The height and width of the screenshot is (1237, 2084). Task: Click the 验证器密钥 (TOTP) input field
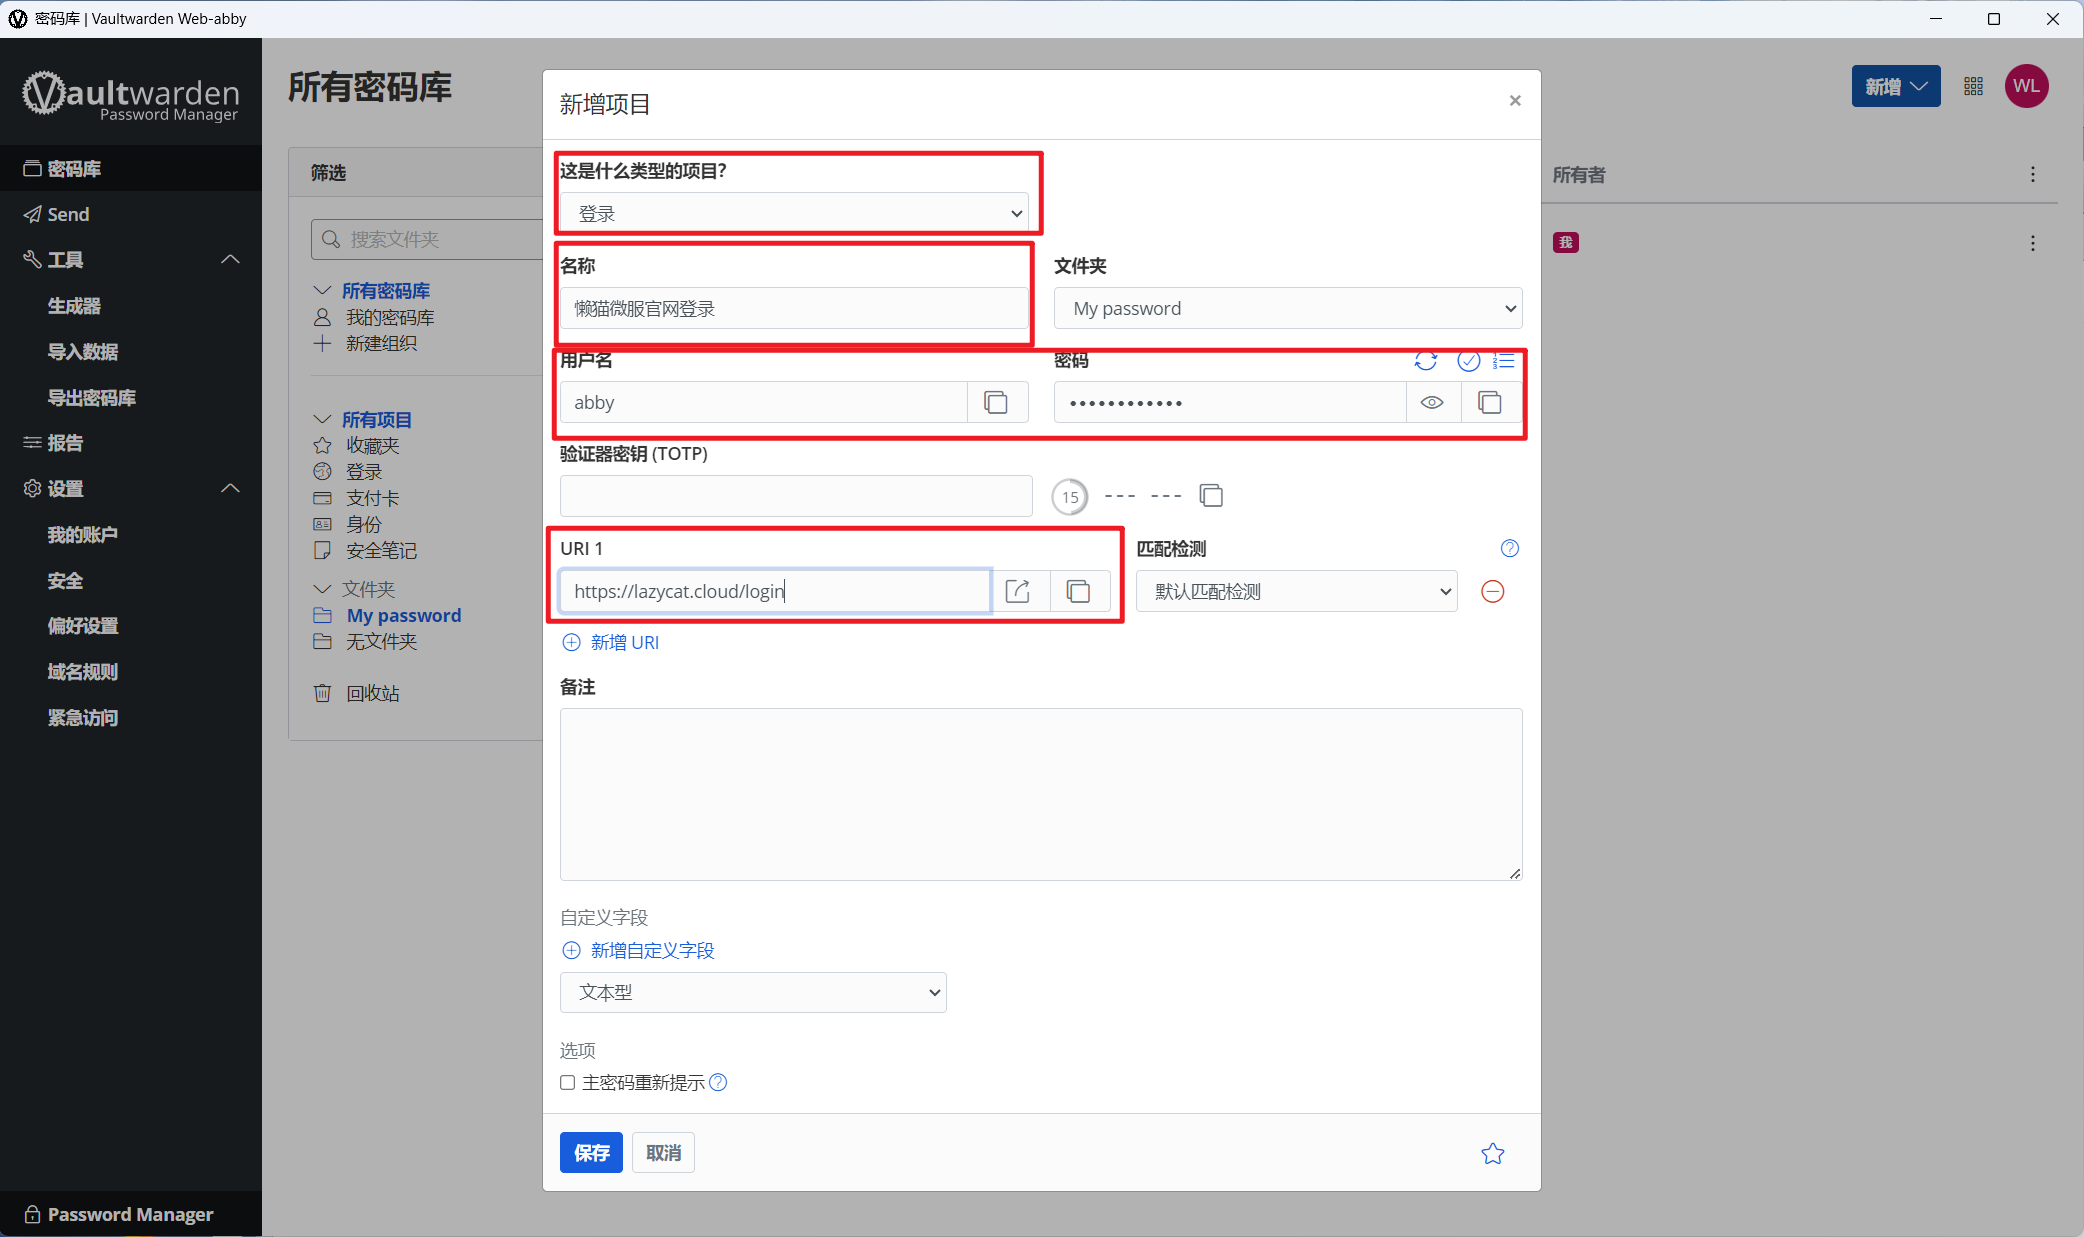click(x=796, y=496)
